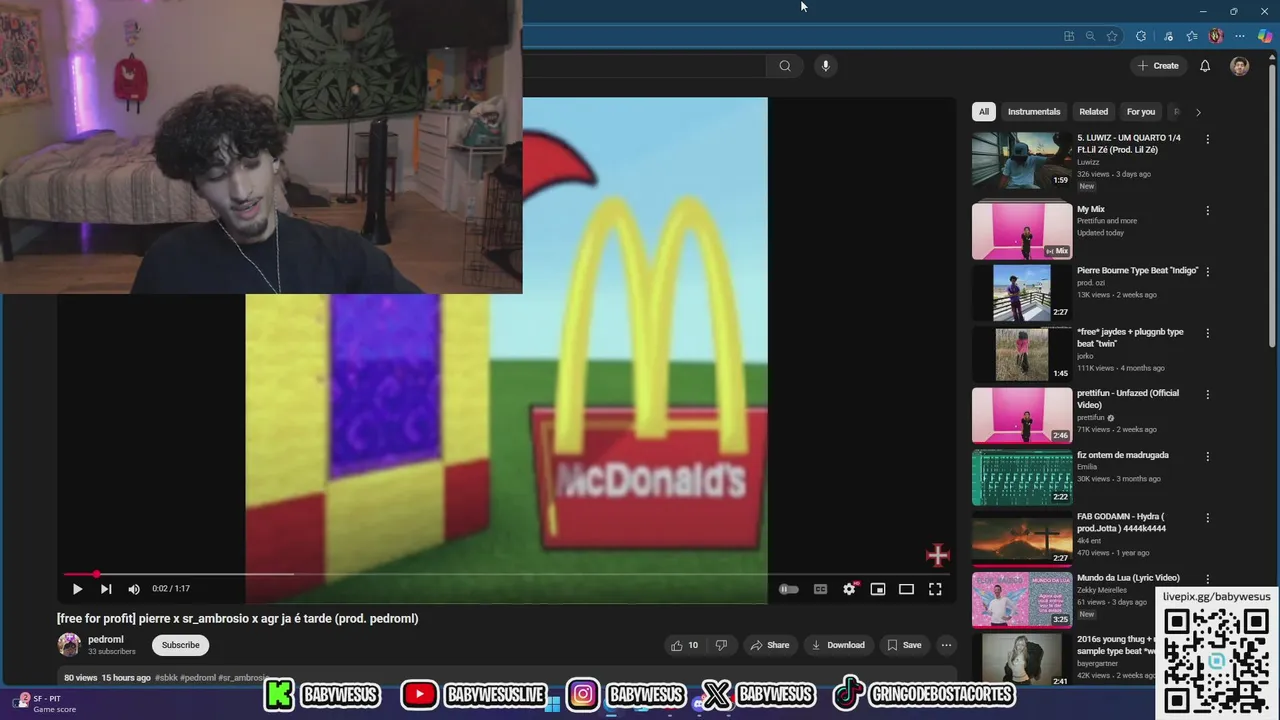Open options menu for LUWIZ video

[1208, 140]
